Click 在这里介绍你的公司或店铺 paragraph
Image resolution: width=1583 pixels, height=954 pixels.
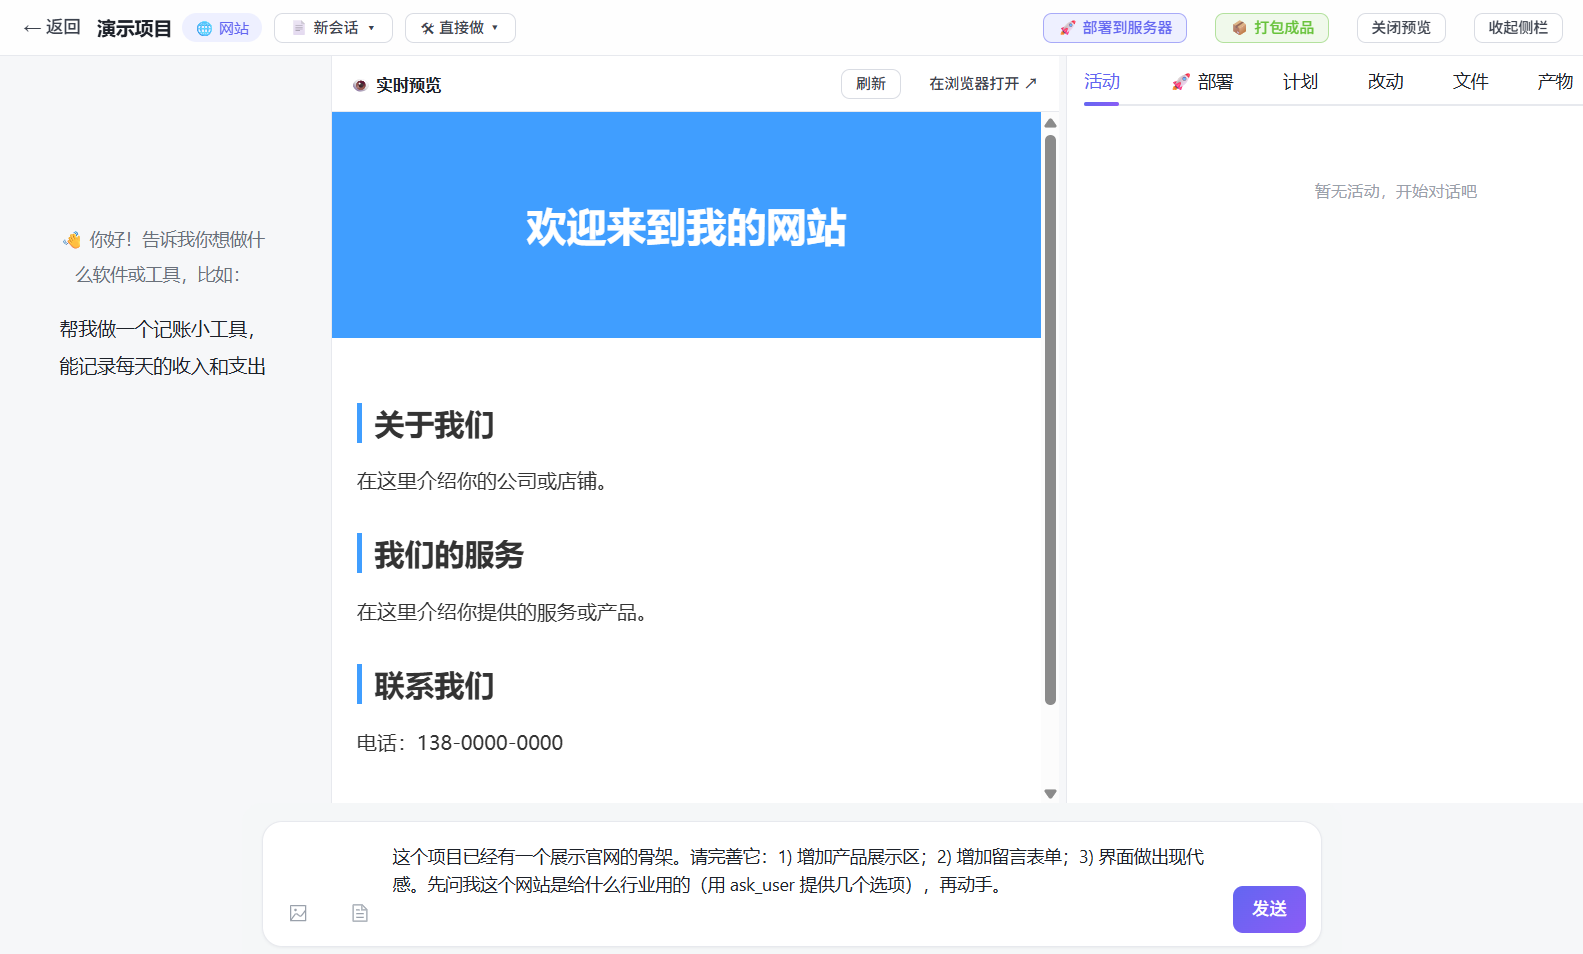point(482,481)
